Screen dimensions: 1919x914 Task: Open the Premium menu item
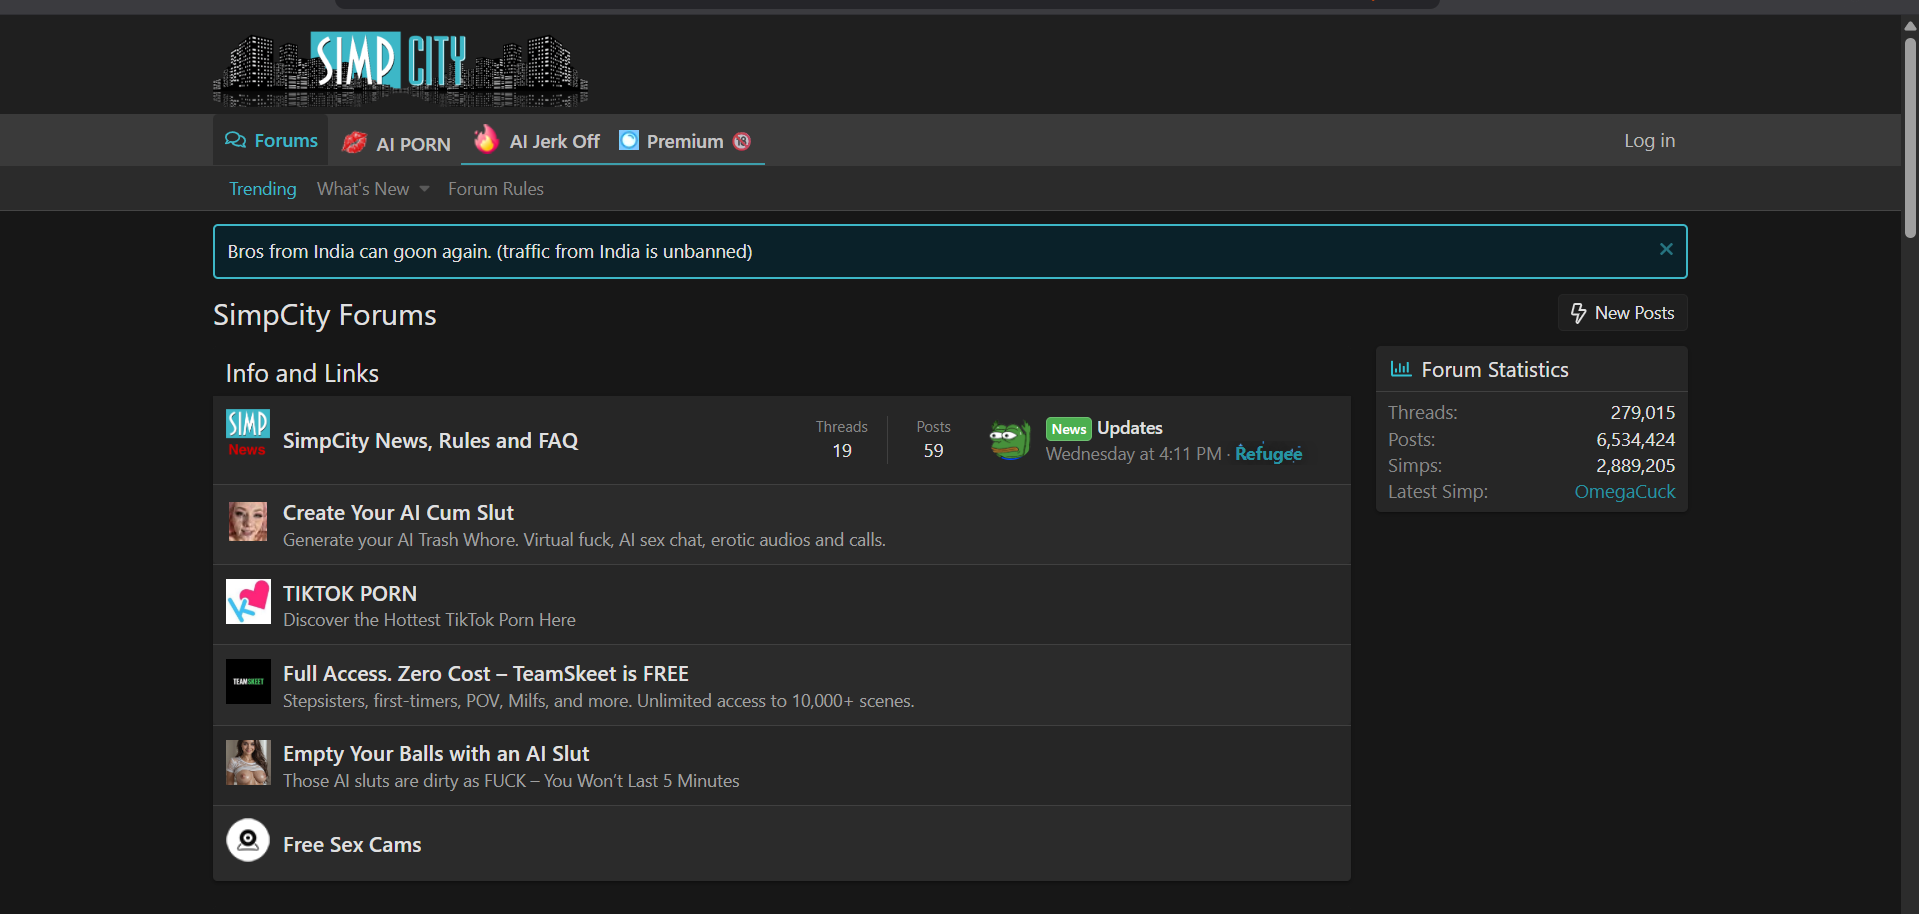point(685,142)
